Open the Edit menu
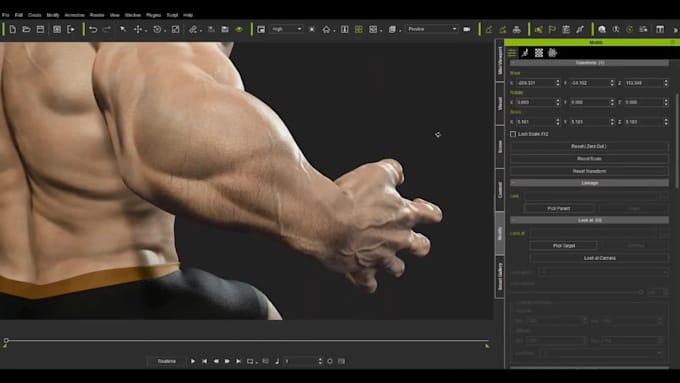Screen dimensions: 680x383 pos(19,15)
